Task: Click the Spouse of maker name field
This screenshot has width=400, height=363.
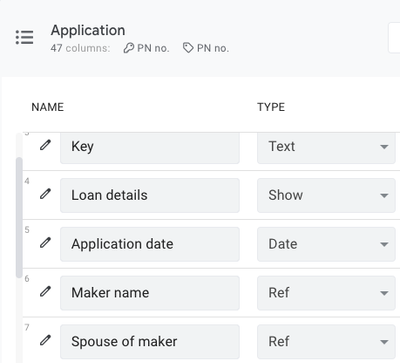Action: click(150, 342)
